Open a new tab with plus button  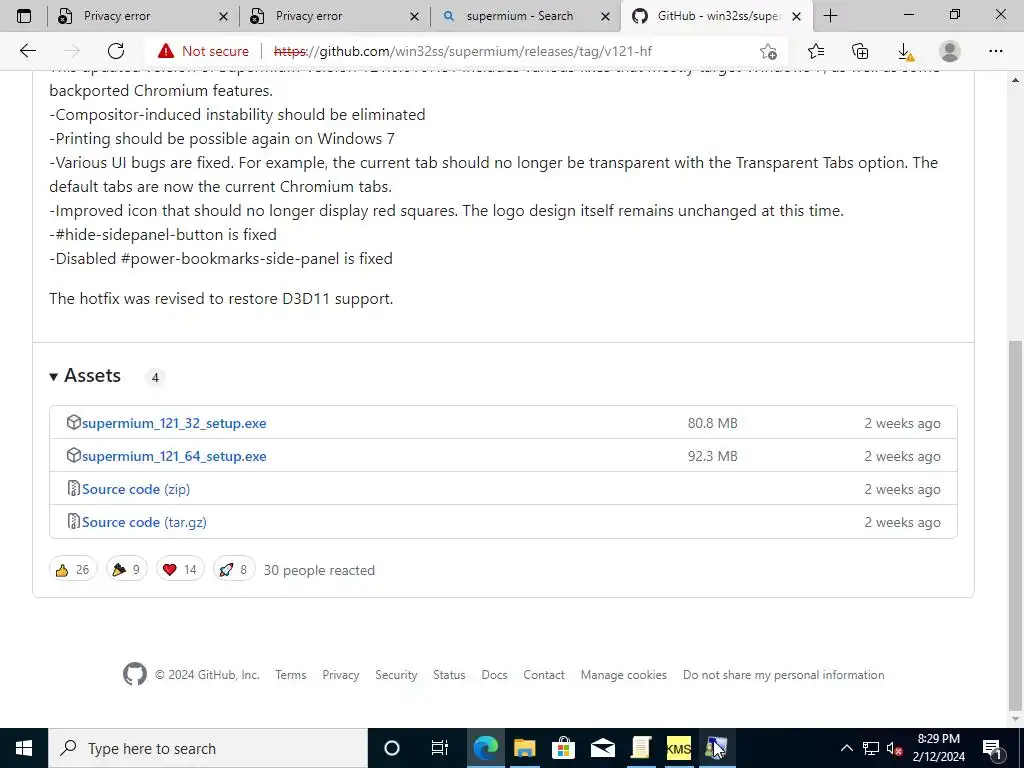(x=830, y=16)
